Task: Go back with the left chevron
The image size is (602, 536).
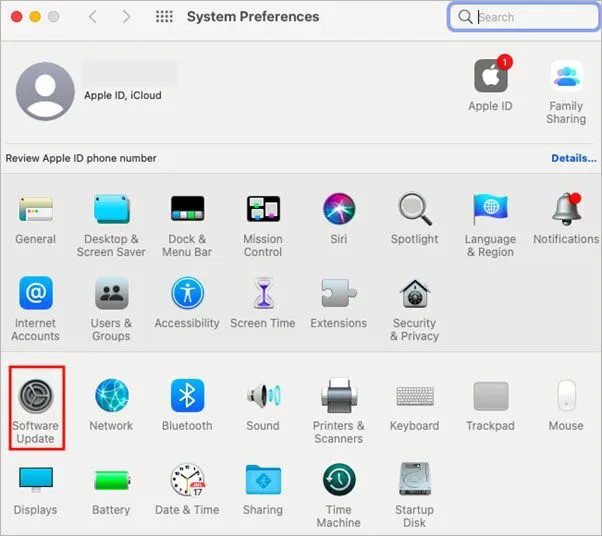Action: click(x=93, y=17)
